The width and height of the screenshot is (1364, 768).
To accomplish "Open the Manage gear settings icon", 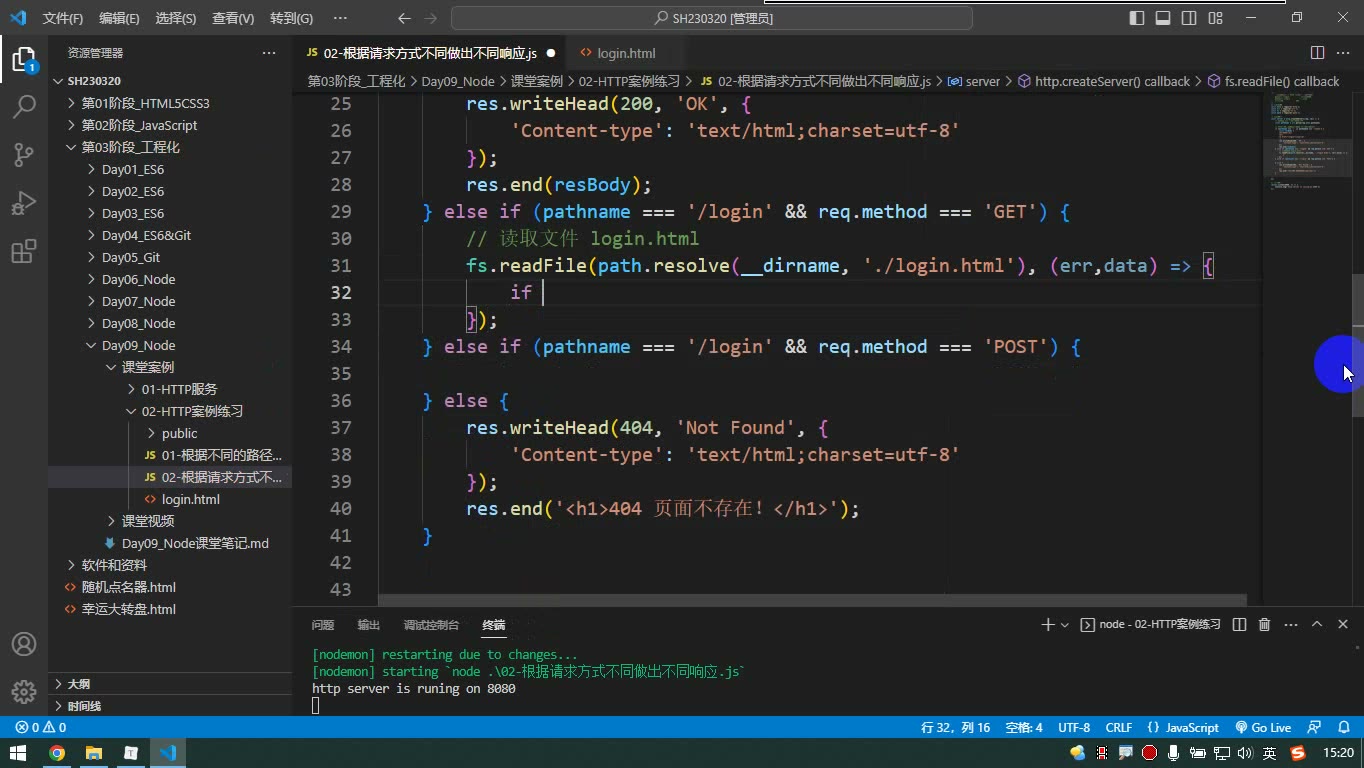I will pos(24,691).
